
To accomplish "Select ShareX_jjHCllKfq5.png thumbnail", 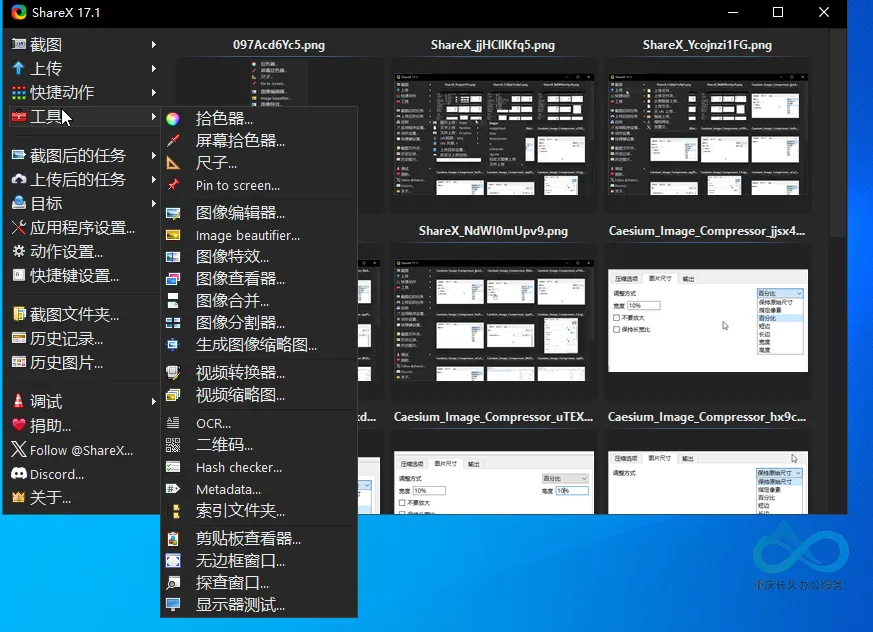I will pos(493,135).
